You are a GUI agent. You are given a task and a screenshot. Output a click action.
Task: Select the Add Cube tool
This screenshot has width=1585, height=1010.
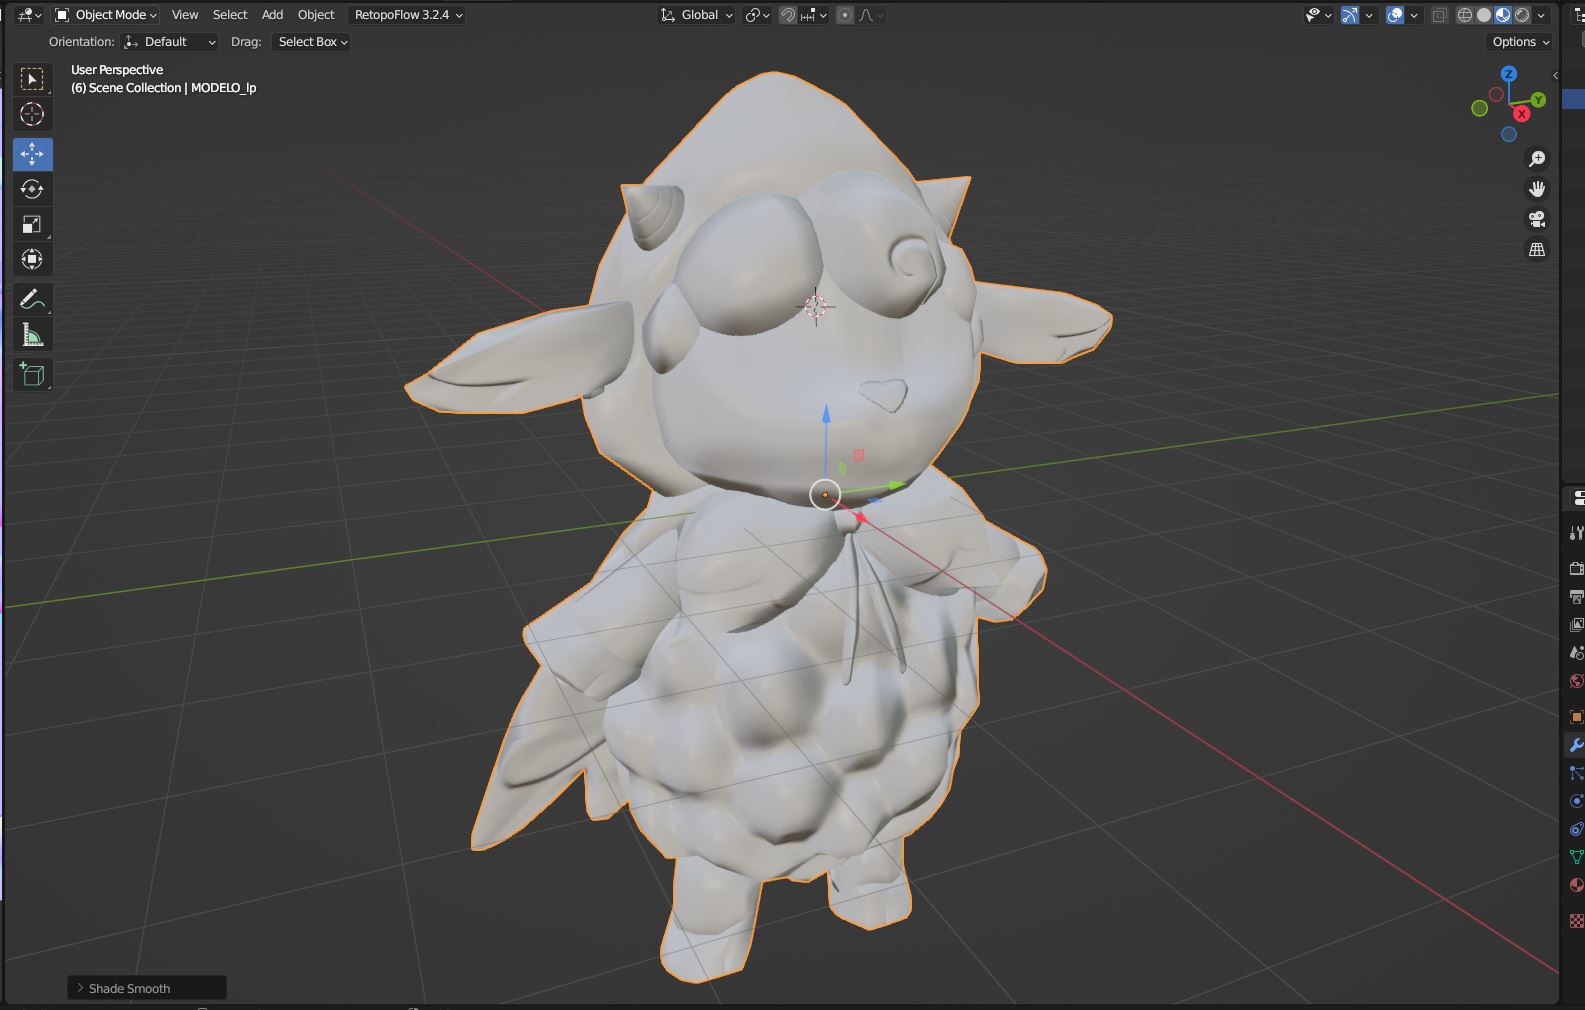32,375
